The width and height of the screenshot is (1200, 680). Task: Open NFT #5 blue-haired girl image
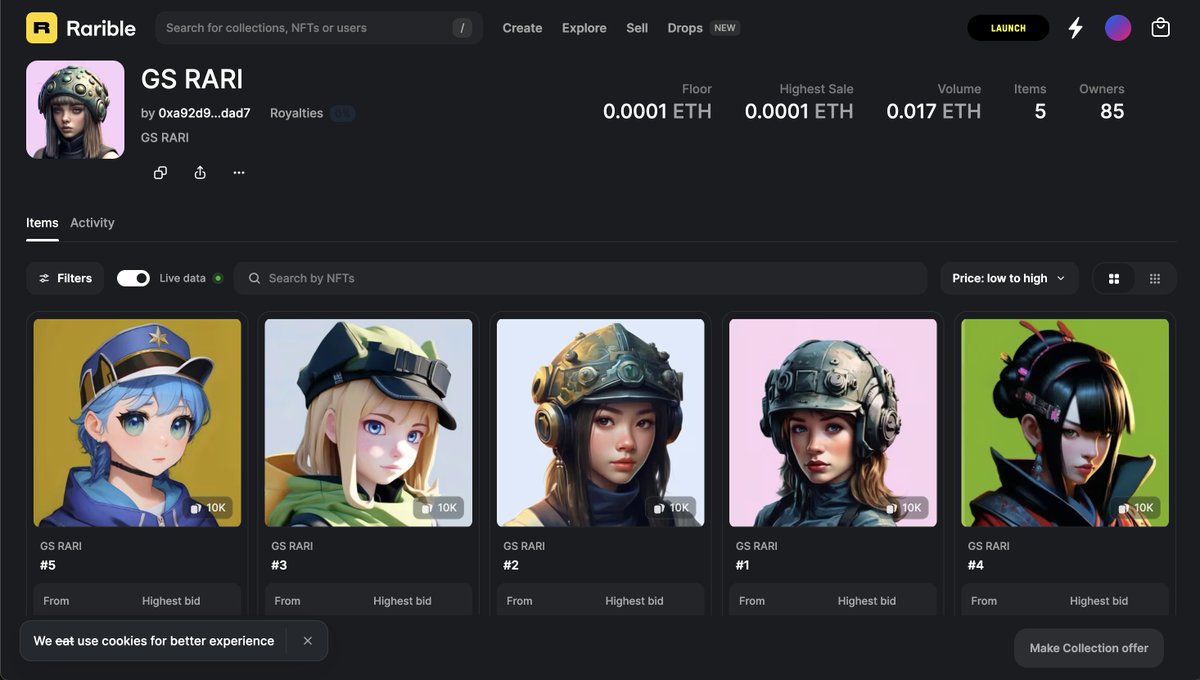pyautogui.click(x=137, y=423)
